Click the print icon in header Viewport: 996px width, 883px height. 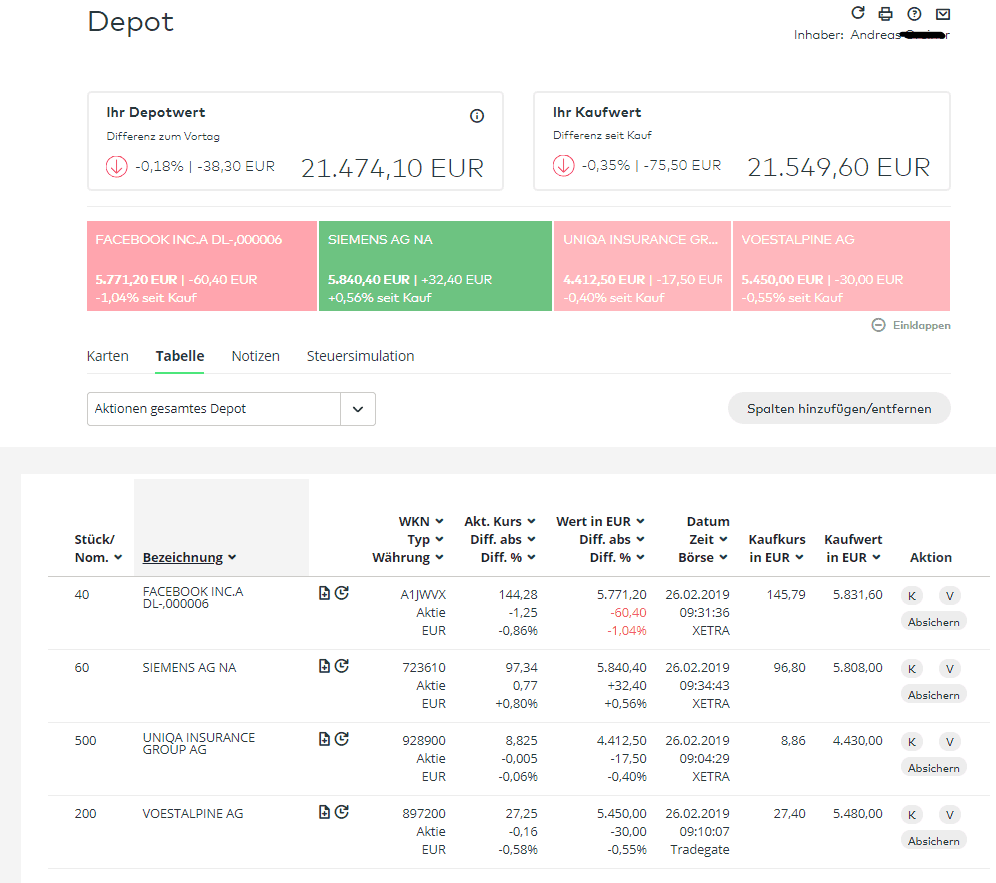click(x=885, y=13)
